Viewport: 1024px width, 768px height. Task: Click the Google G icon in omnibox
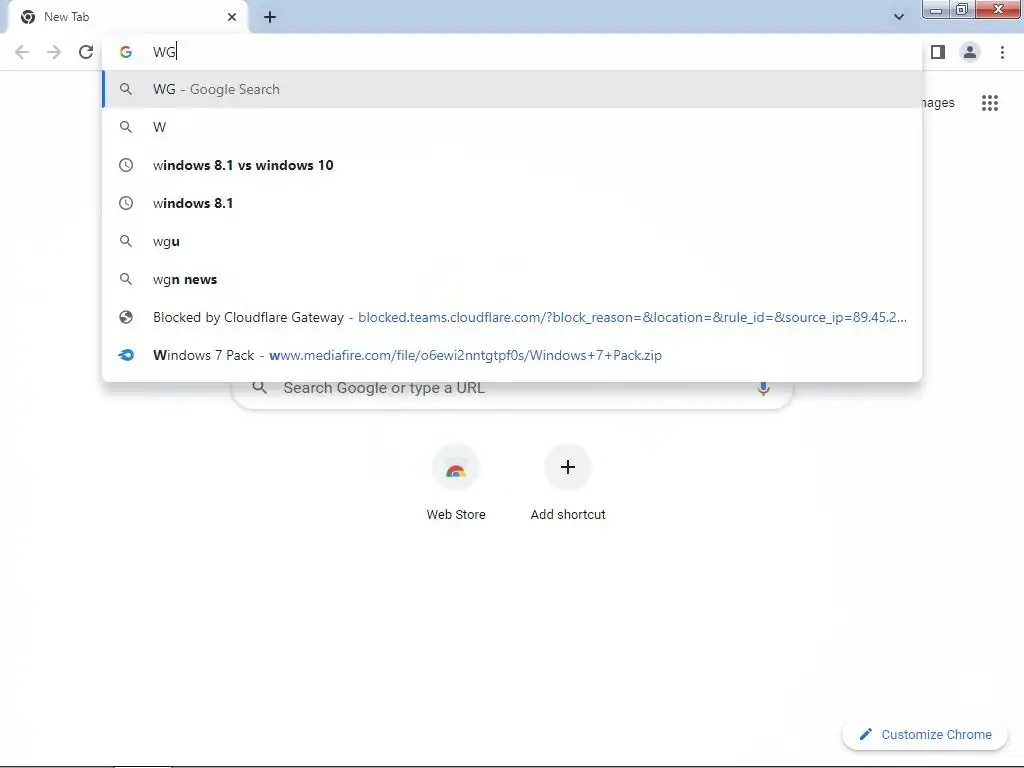[126, 52]
